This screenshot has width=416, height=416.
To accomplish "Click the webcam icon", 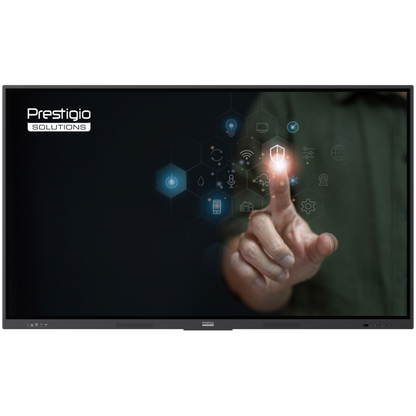I will (323, 180).
